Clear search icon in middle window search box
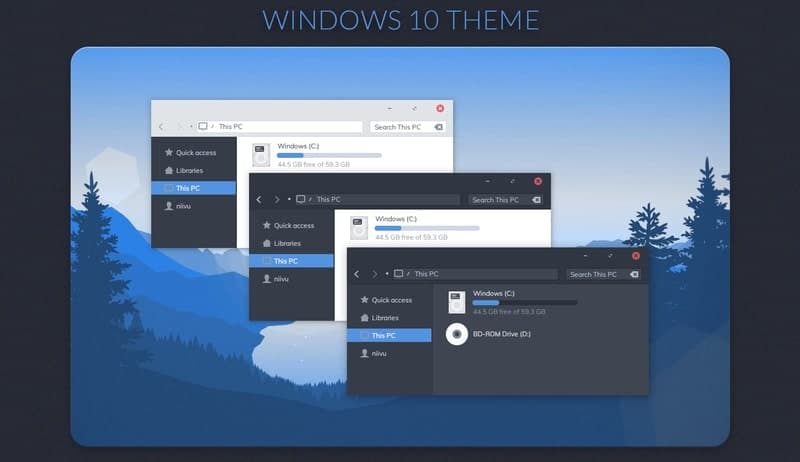 (x=536, y=200)
